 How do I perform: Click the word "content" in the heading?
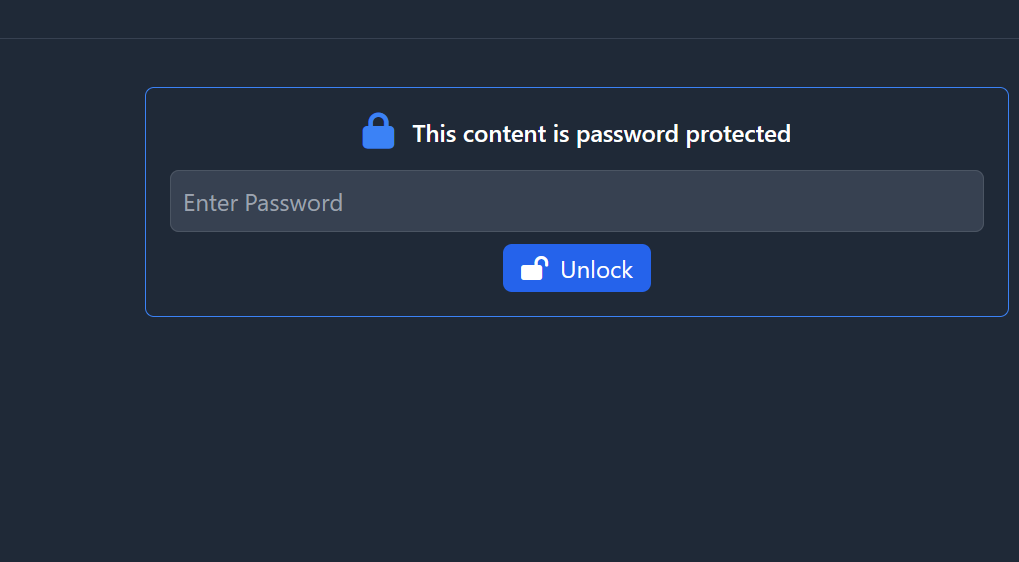coord(504,134)
